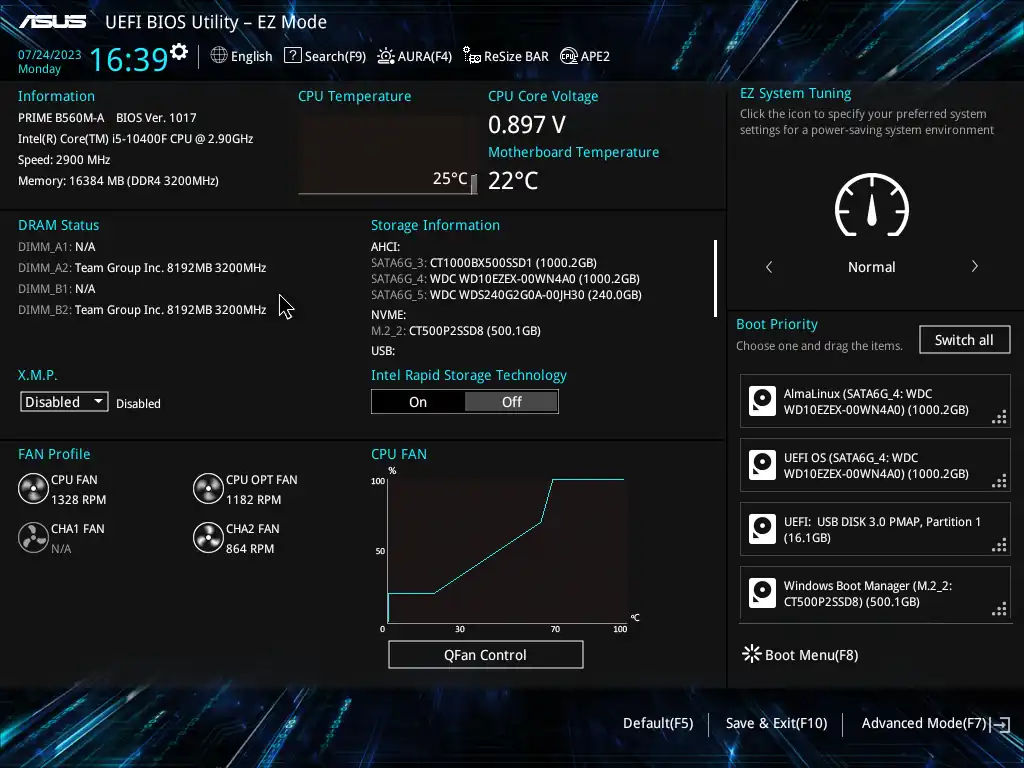Load Default(F5) settings

coord(658,723)
